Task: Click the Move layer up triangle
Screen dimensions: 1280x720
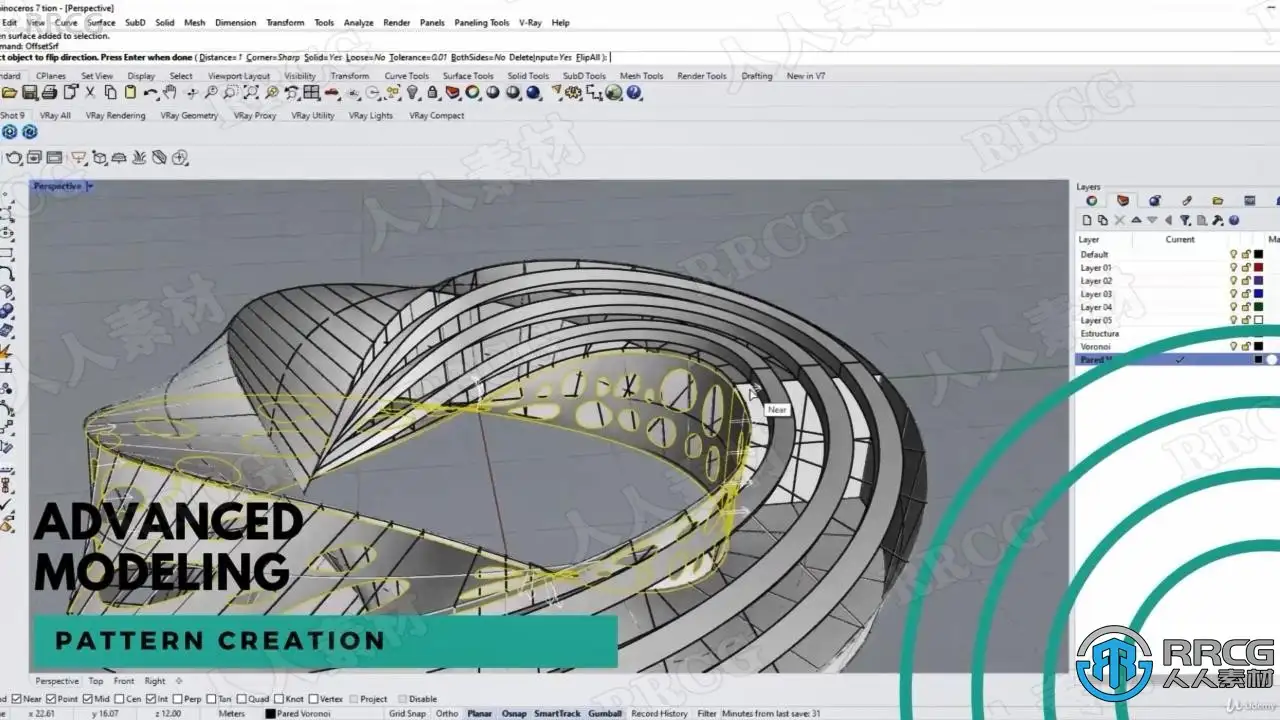Action: [1136, 220]
